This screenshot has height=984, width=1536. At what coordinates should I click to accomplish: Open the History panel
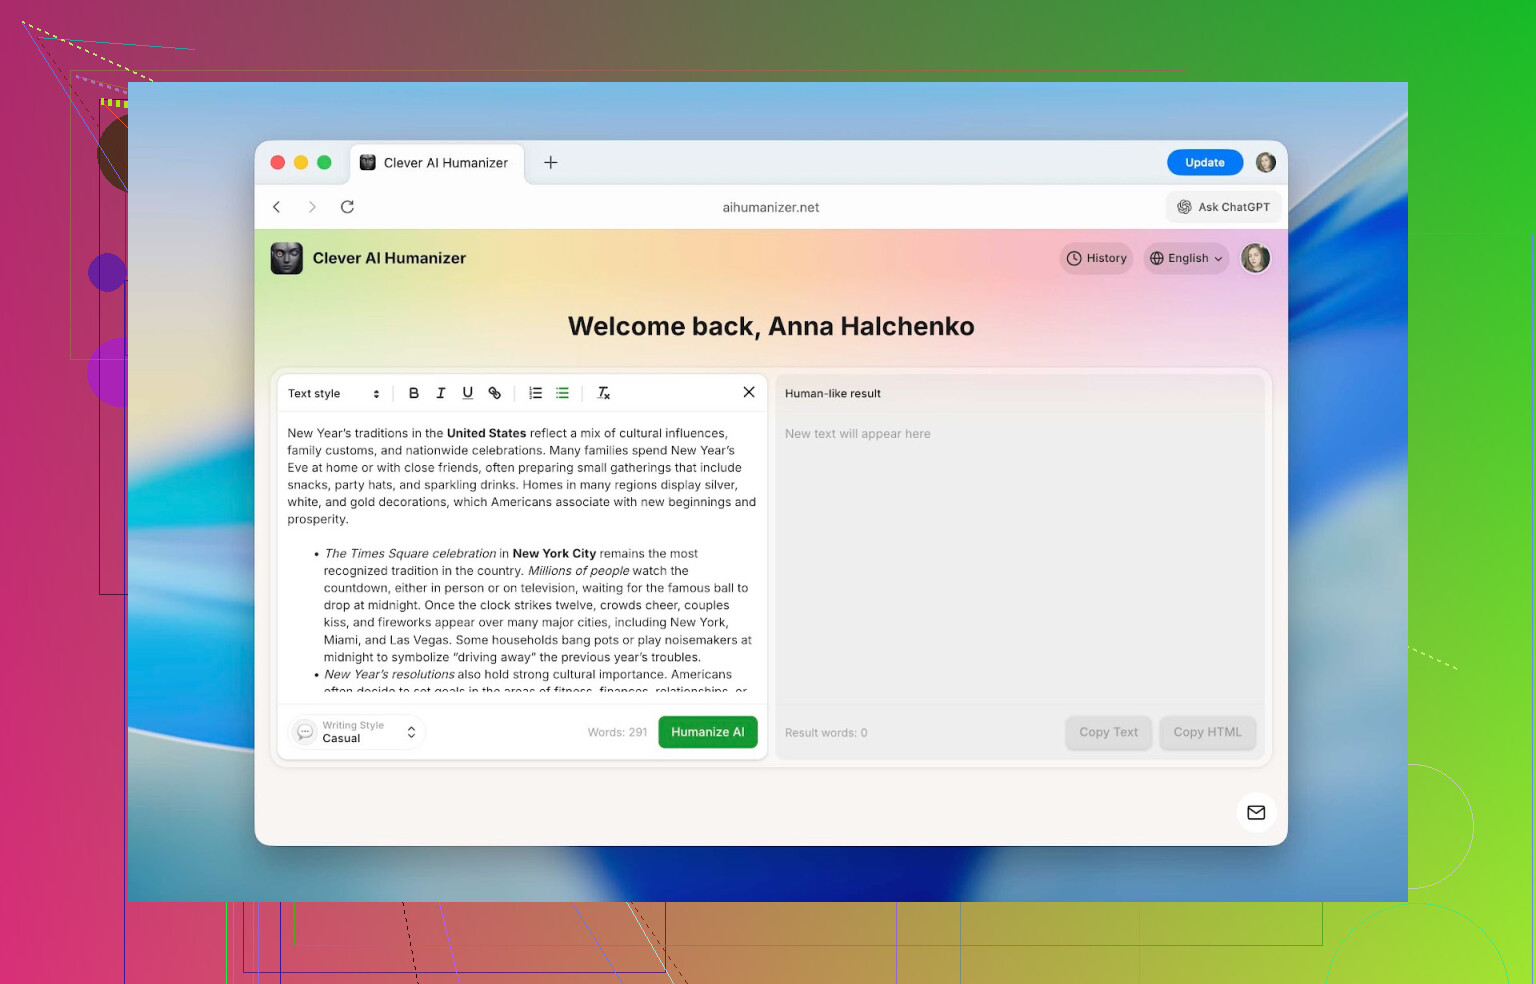1096,258
